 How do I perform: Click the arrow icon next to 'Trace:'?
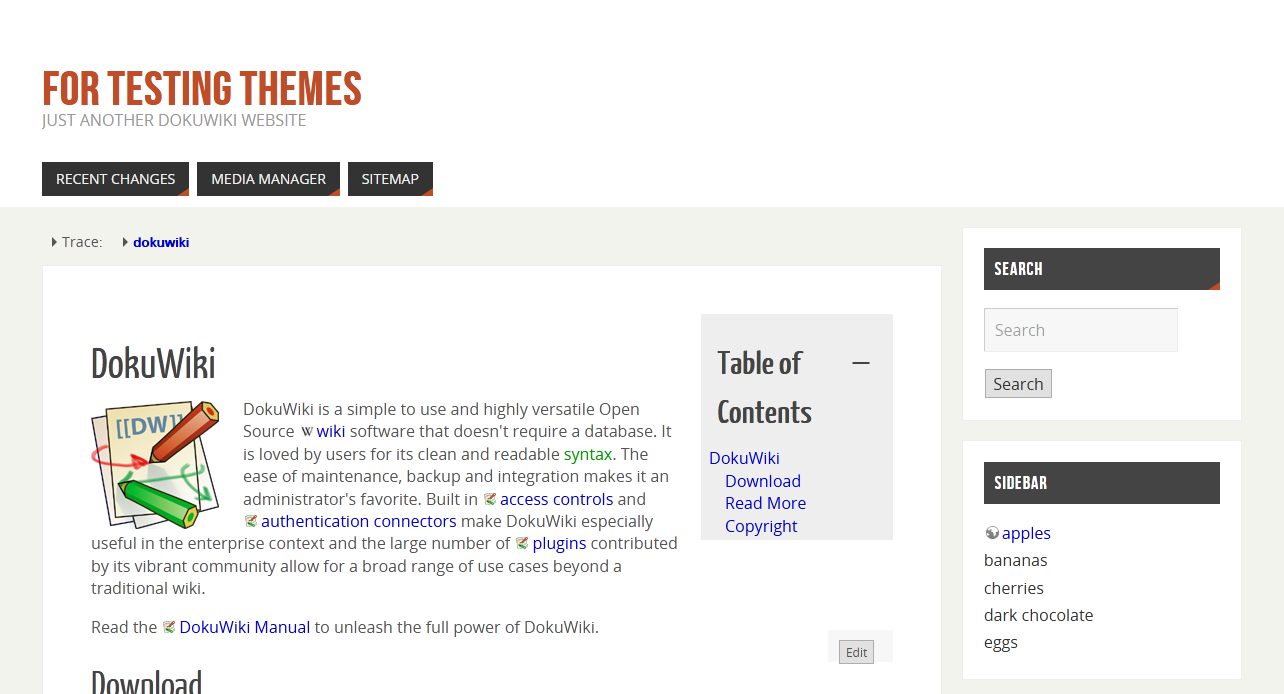[53, 242]
